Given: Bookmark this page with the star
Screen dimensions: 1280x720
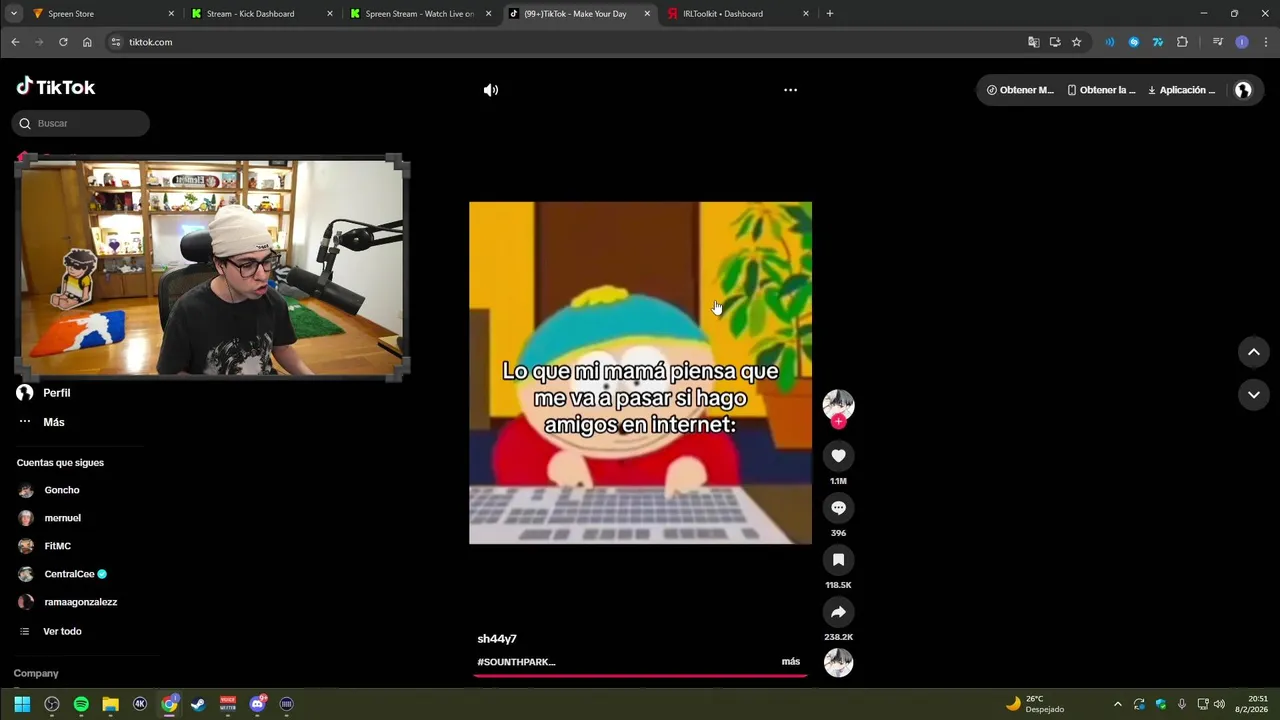Looking at the screenshot, I should [1077, 42].
